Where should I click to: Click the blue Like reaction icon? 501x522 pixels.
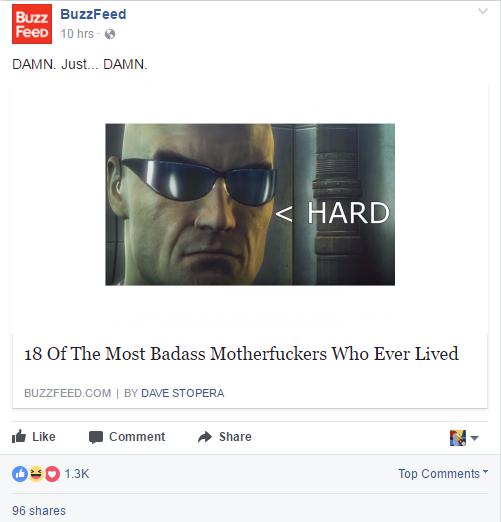point(20,474)
